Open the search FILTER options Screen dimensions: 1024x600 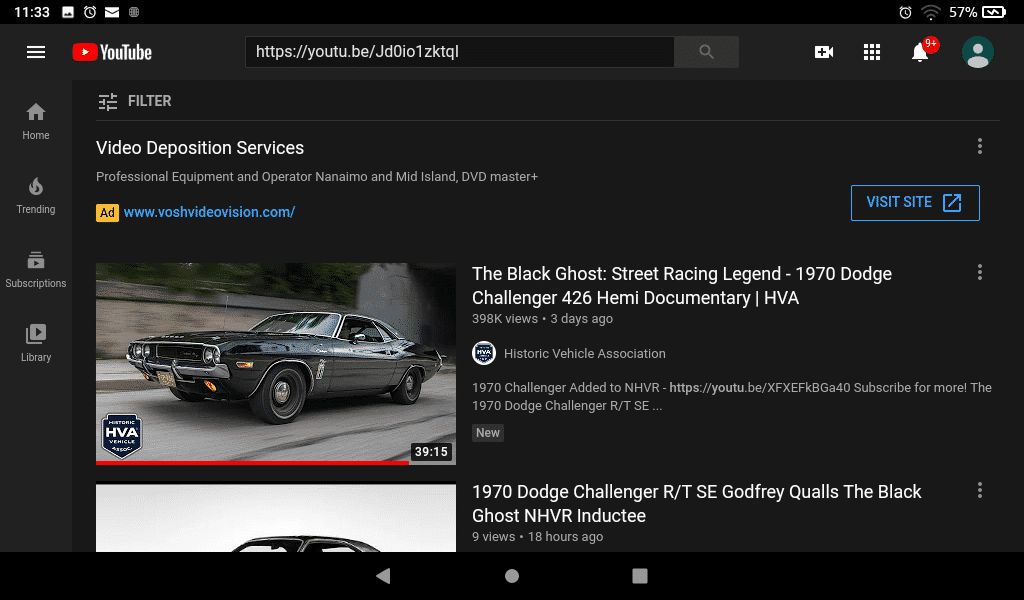point(135,101)
